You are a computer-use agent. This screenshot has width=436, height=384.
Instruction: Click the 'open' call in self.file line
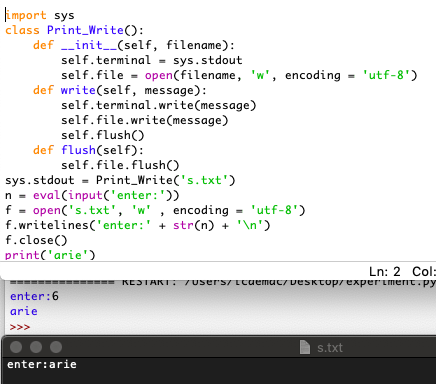click(159, 75)
